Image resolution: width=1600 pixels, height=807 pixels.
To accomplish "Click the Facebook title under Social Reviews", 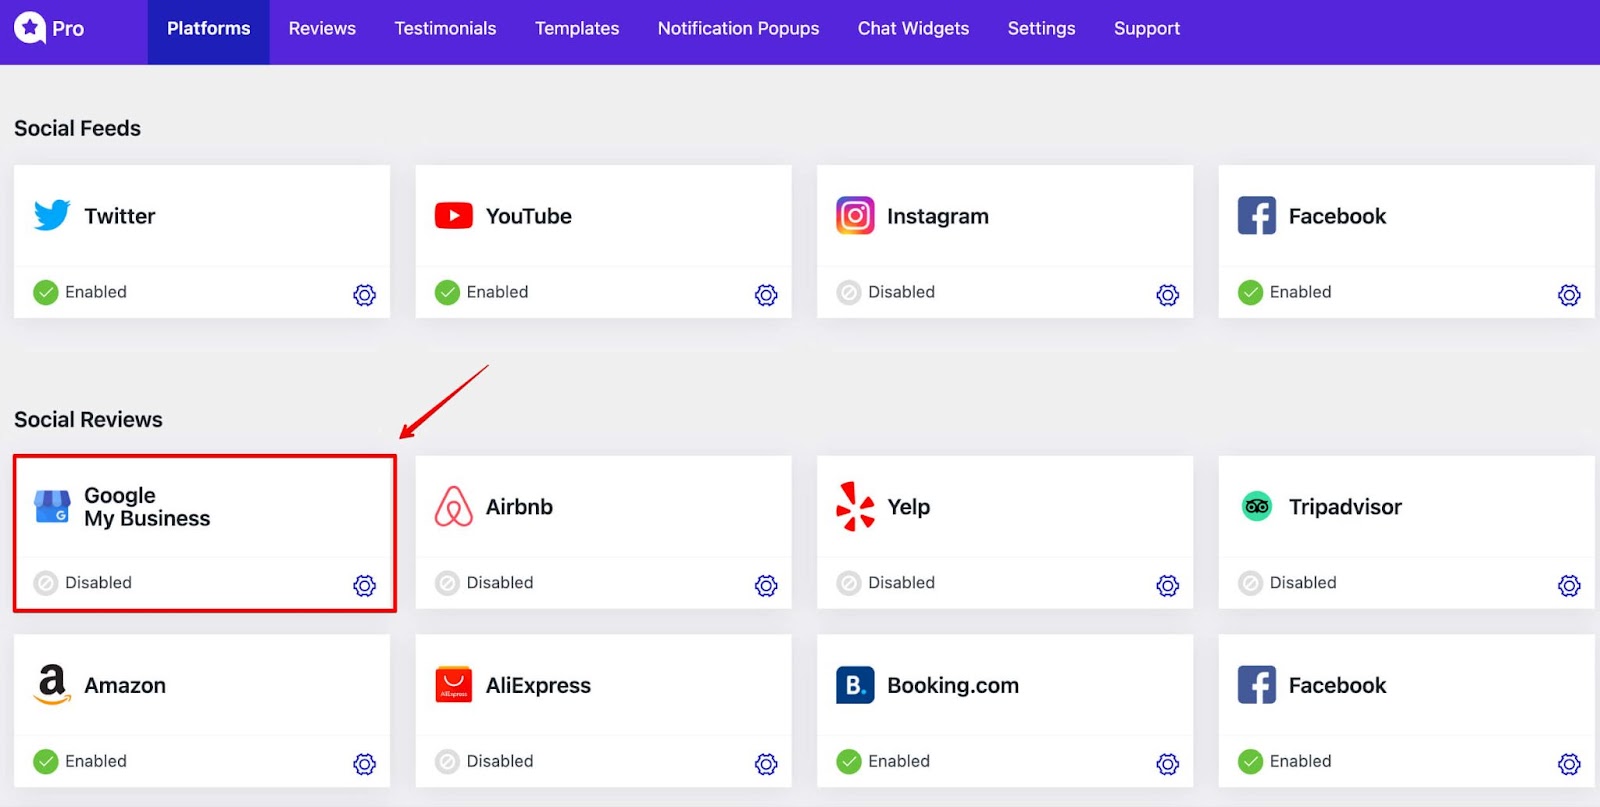I will 1337,685.
